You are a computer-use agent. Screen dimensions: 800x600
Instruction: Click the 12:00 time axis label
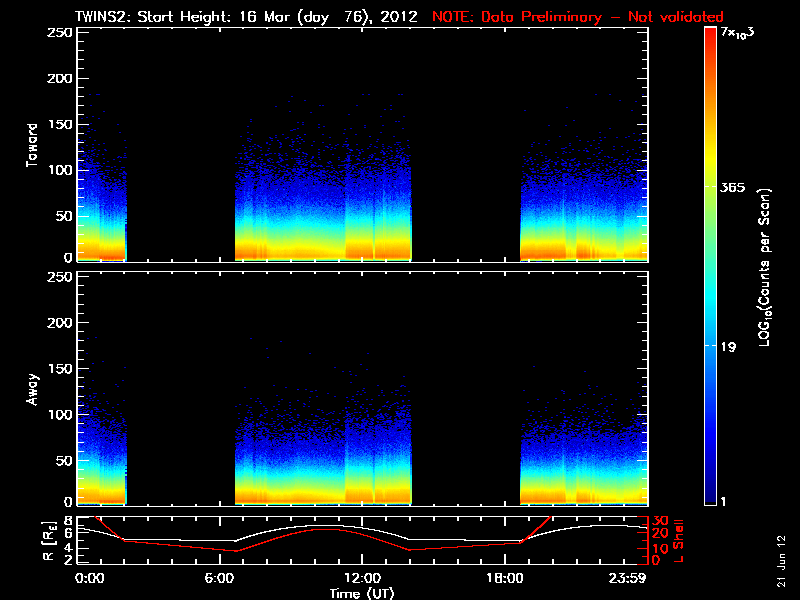(x=363, y=579)
